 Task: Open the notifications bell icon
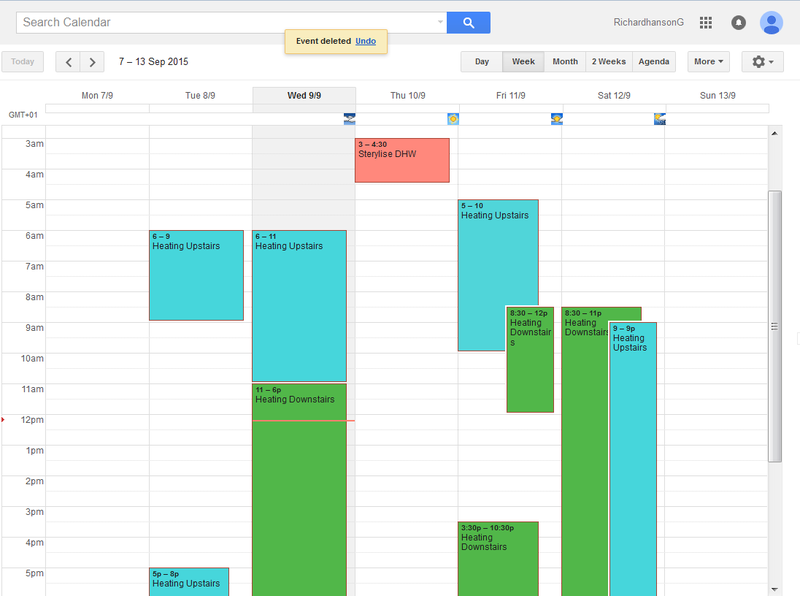pos(738,22)
